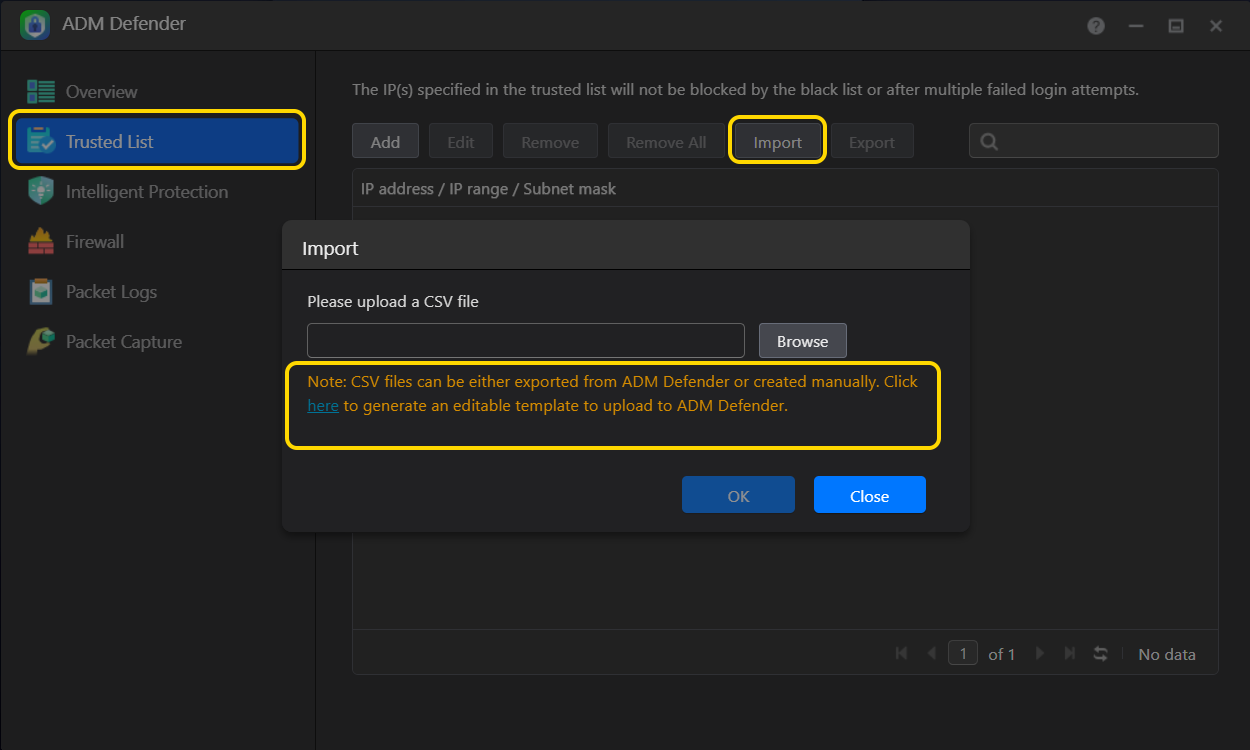Click the Edit button

click(x=461, y=141)
